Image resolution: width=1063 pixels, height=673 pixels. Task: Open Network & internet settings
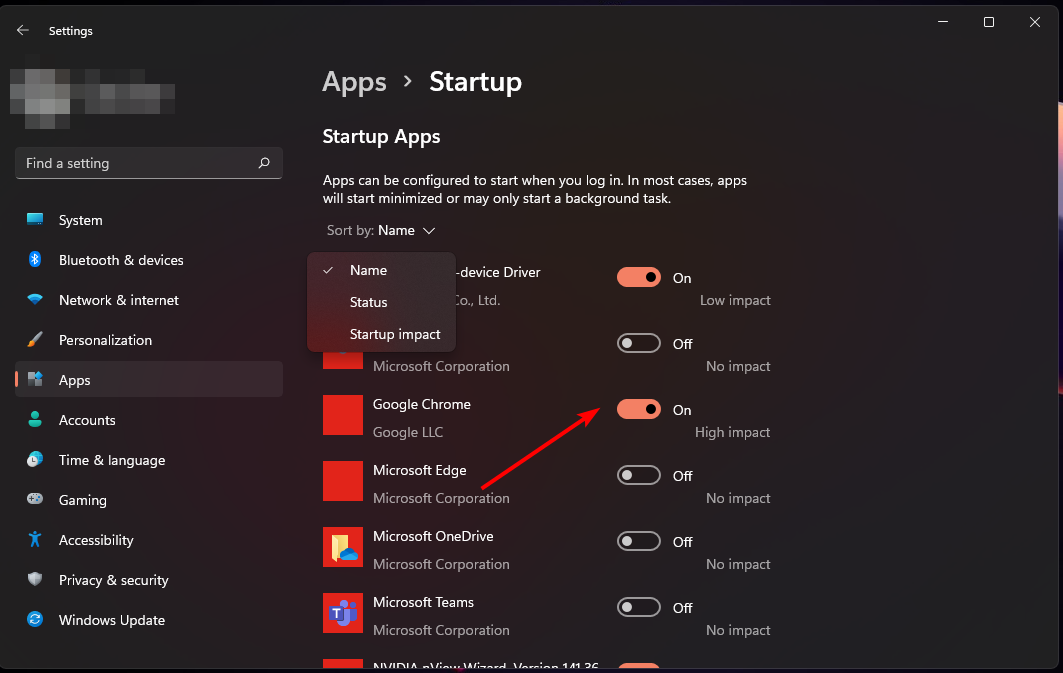149,300
